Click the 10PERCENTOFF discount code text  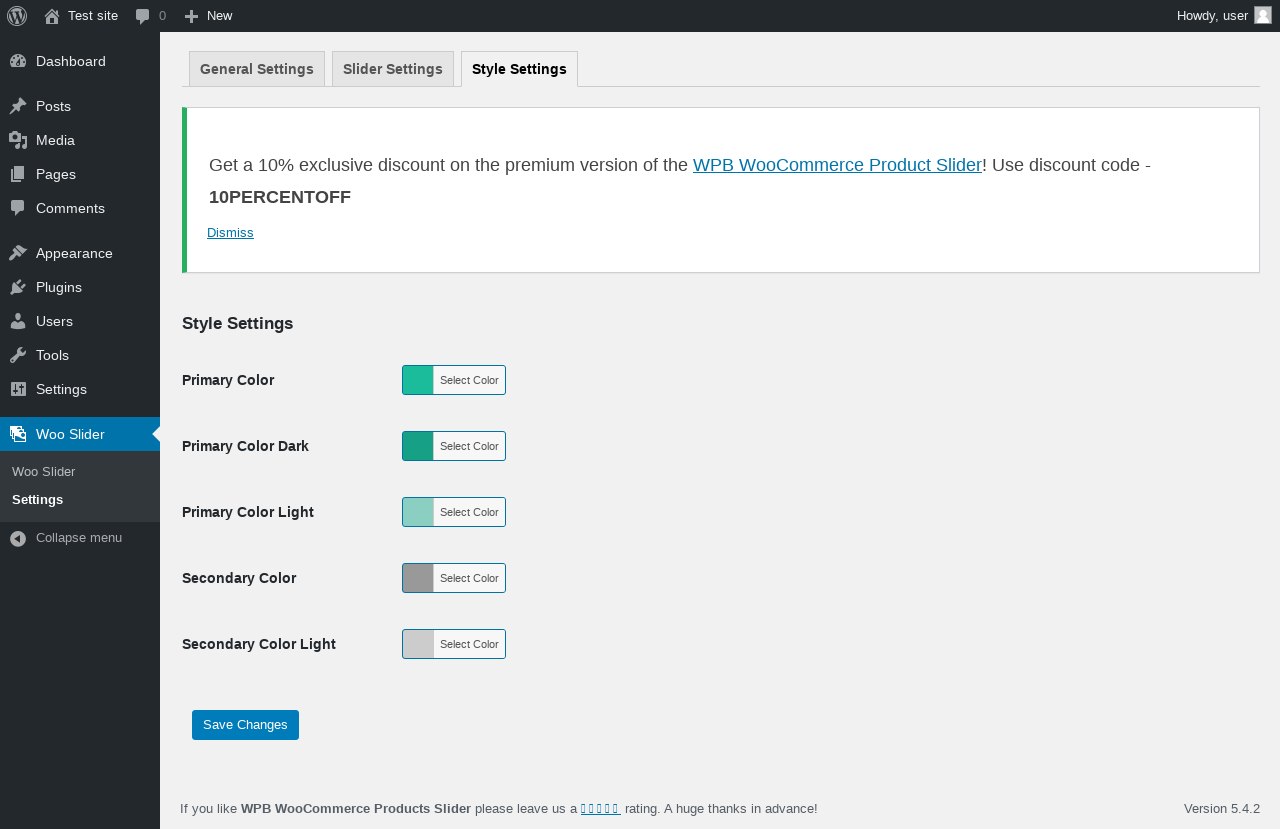tap(280, 197)
